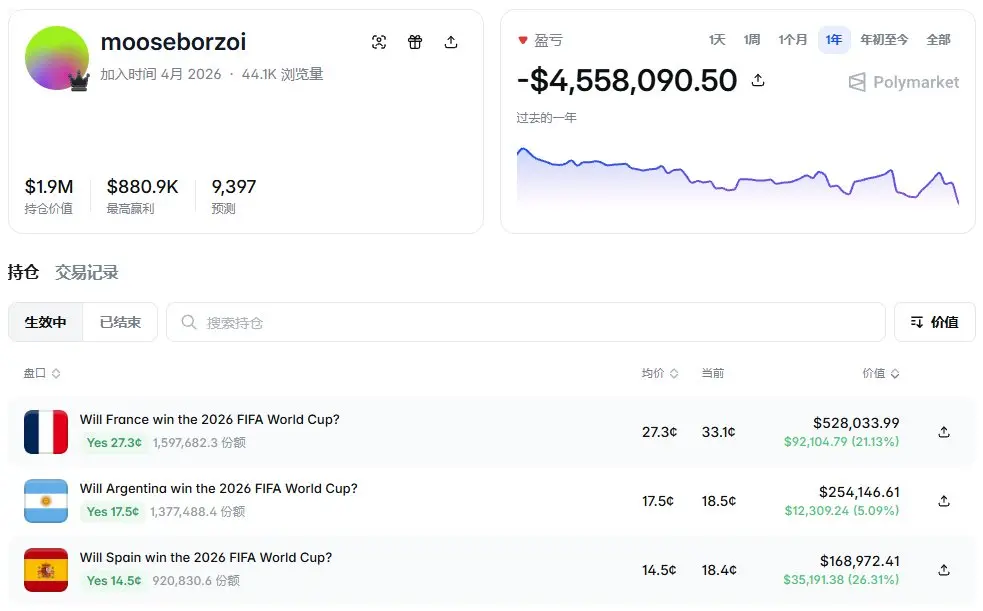Open Will France win the 2026 FIFA World Cup?
This screenshot has width=983, height=611.
point(209,419)
